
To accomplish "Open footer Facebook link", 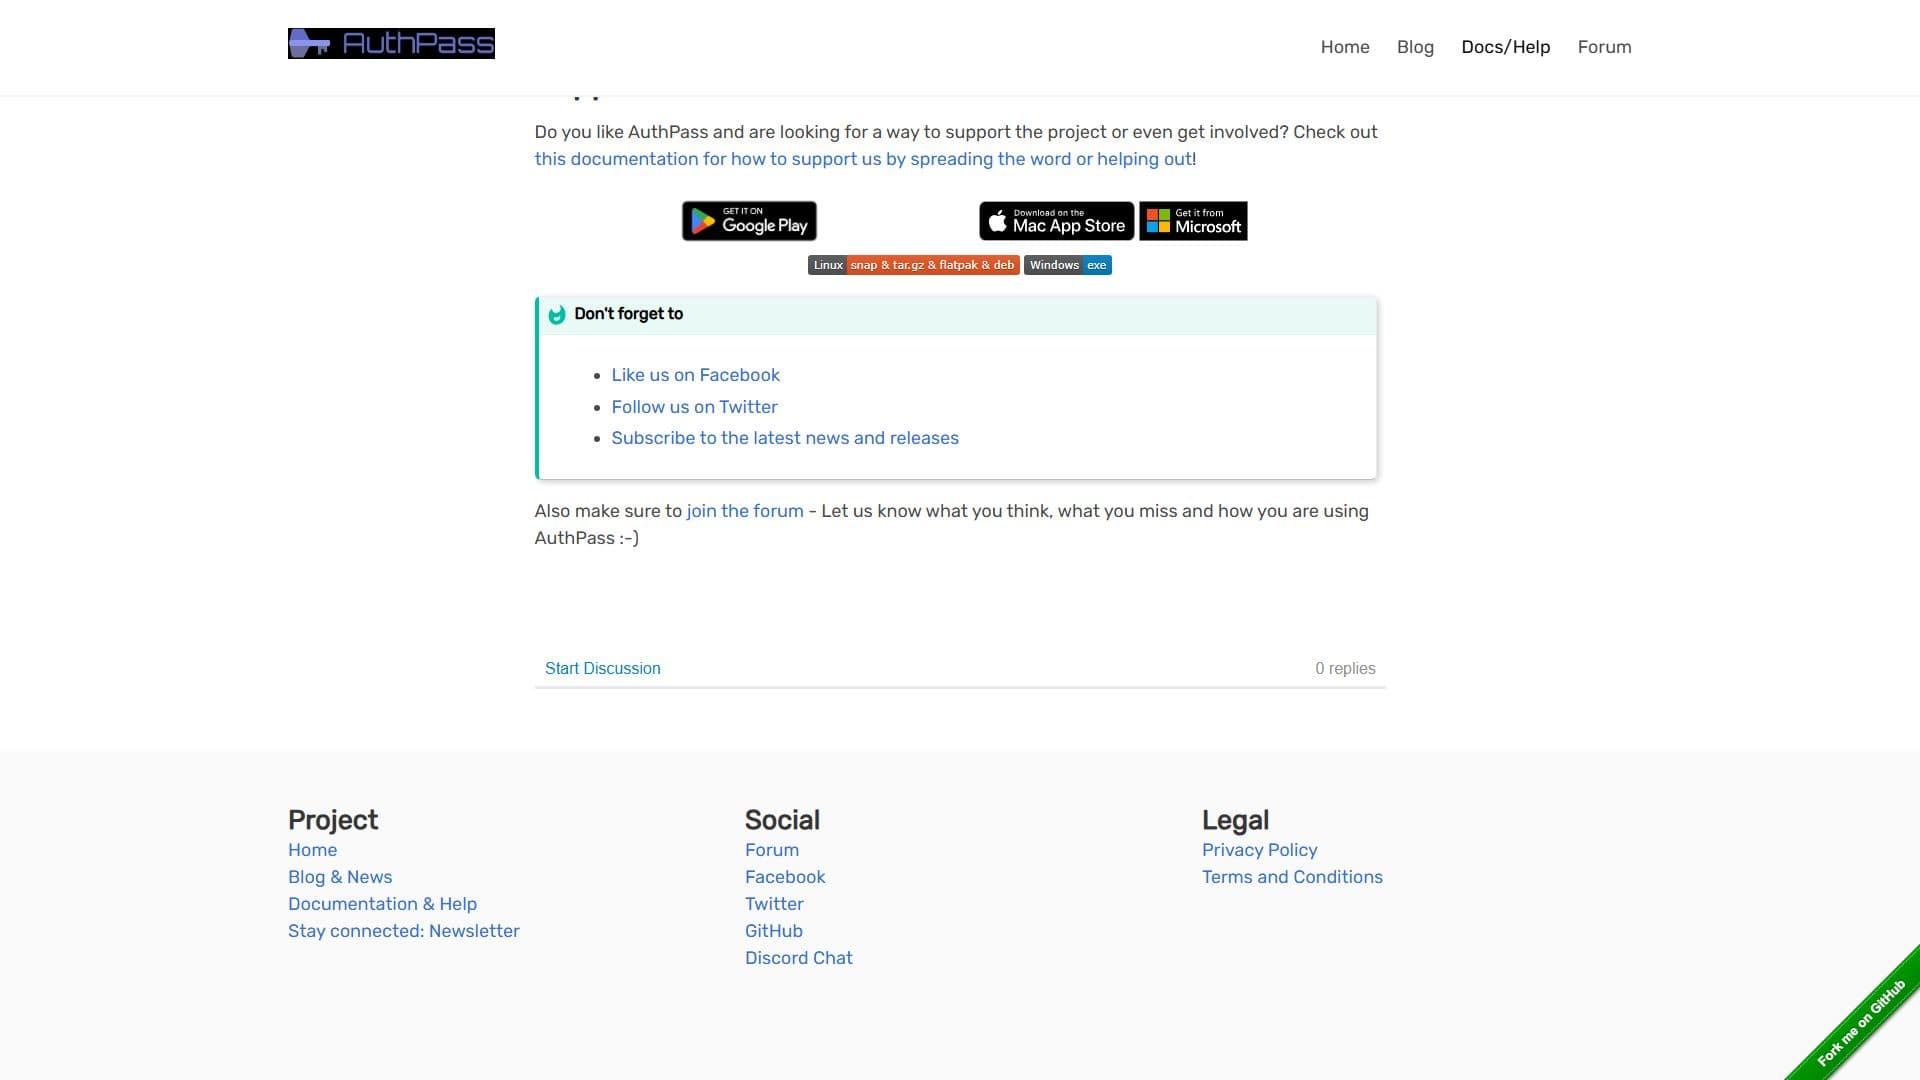I will click(784, 877).
